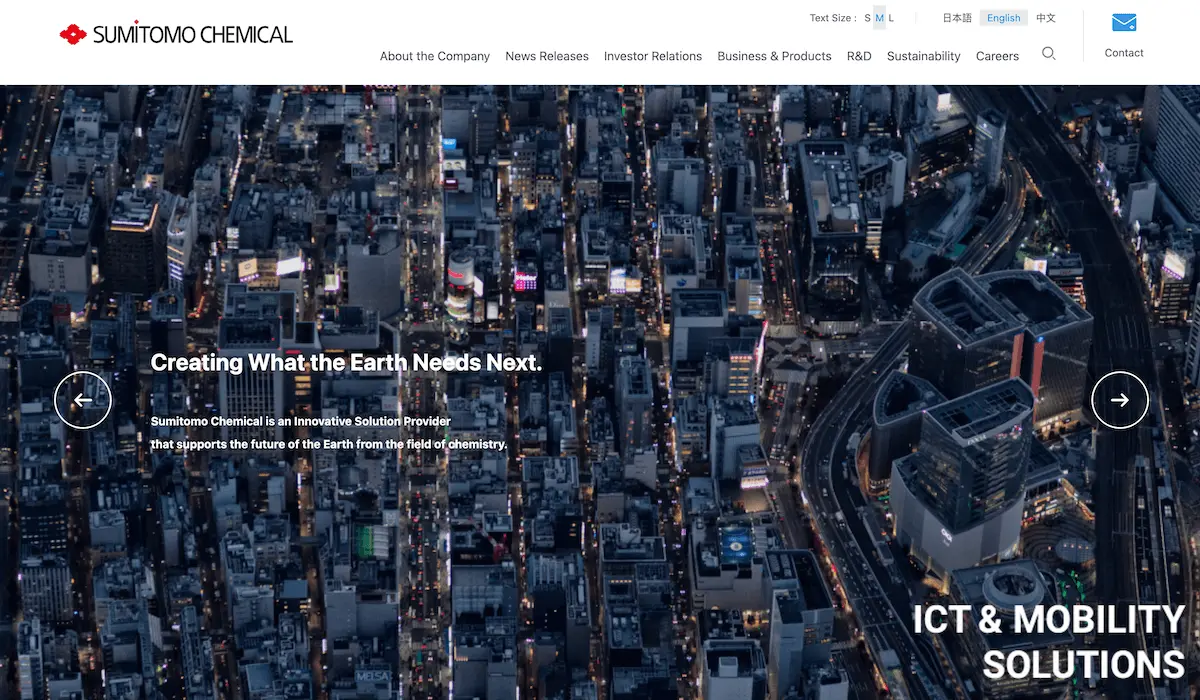The image size is (1200, 700).
Task: Open Careers menu item
Action: (x=997, y=56)
